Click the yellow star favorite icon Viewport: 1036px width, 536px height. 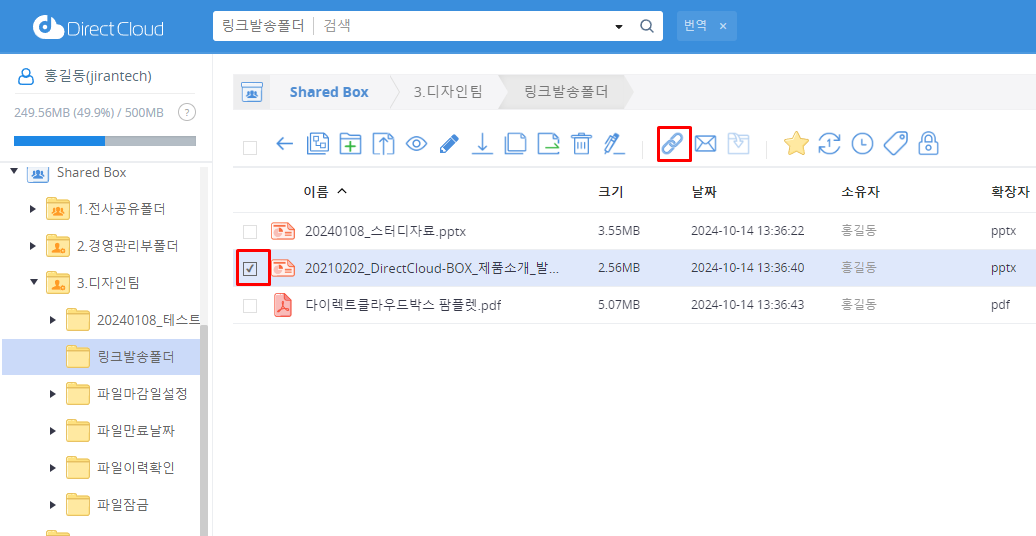pos(796,144)
